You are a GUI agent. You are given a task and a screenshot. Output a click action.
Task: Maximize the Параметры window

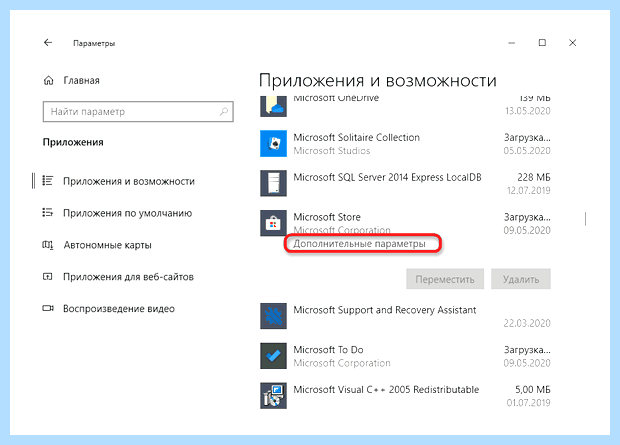click(x=542, y=42)
